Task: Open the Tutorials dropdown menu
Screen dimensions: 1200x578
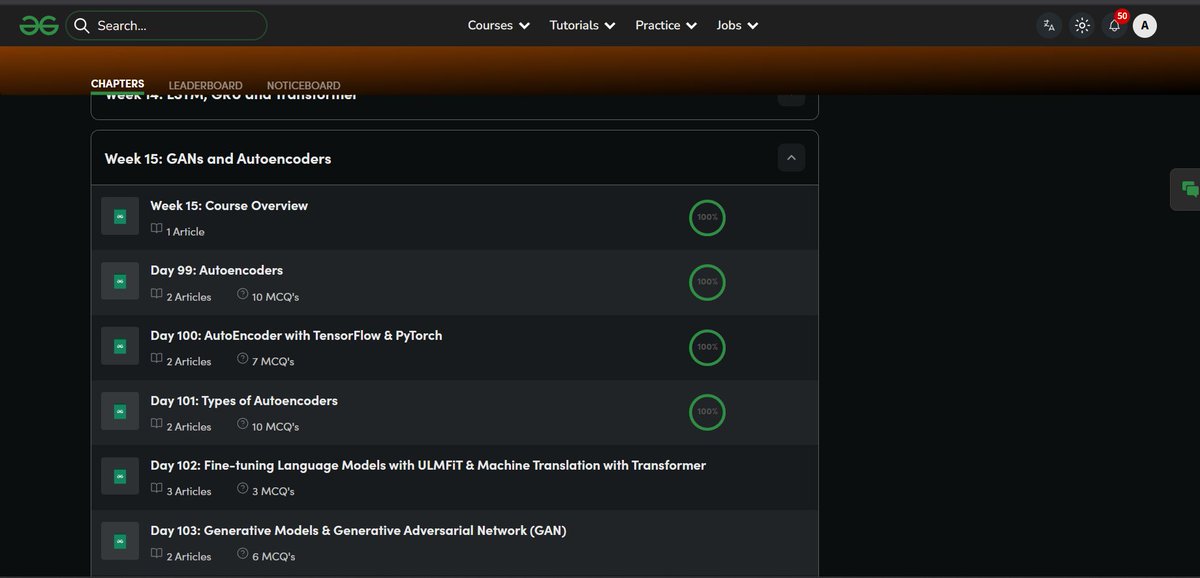Action: (x=582, y=25)
